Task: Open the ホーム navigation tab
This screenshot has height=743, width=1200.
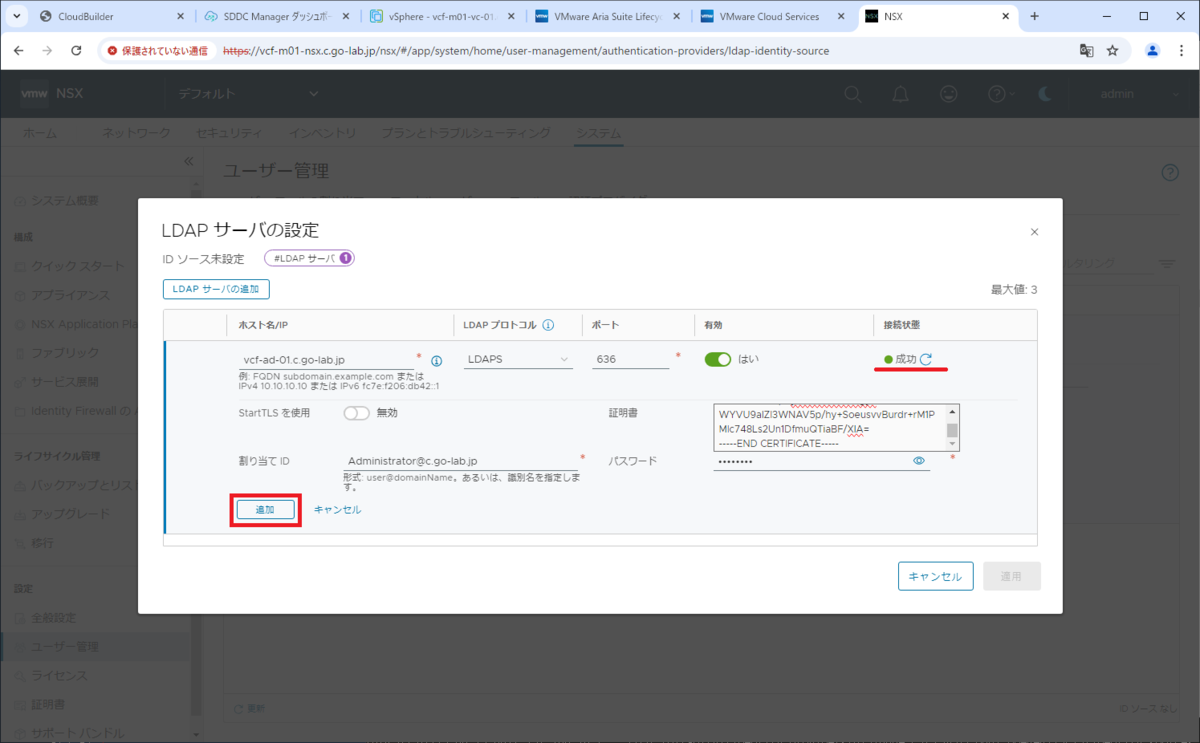Action: [x=40, y=133]
